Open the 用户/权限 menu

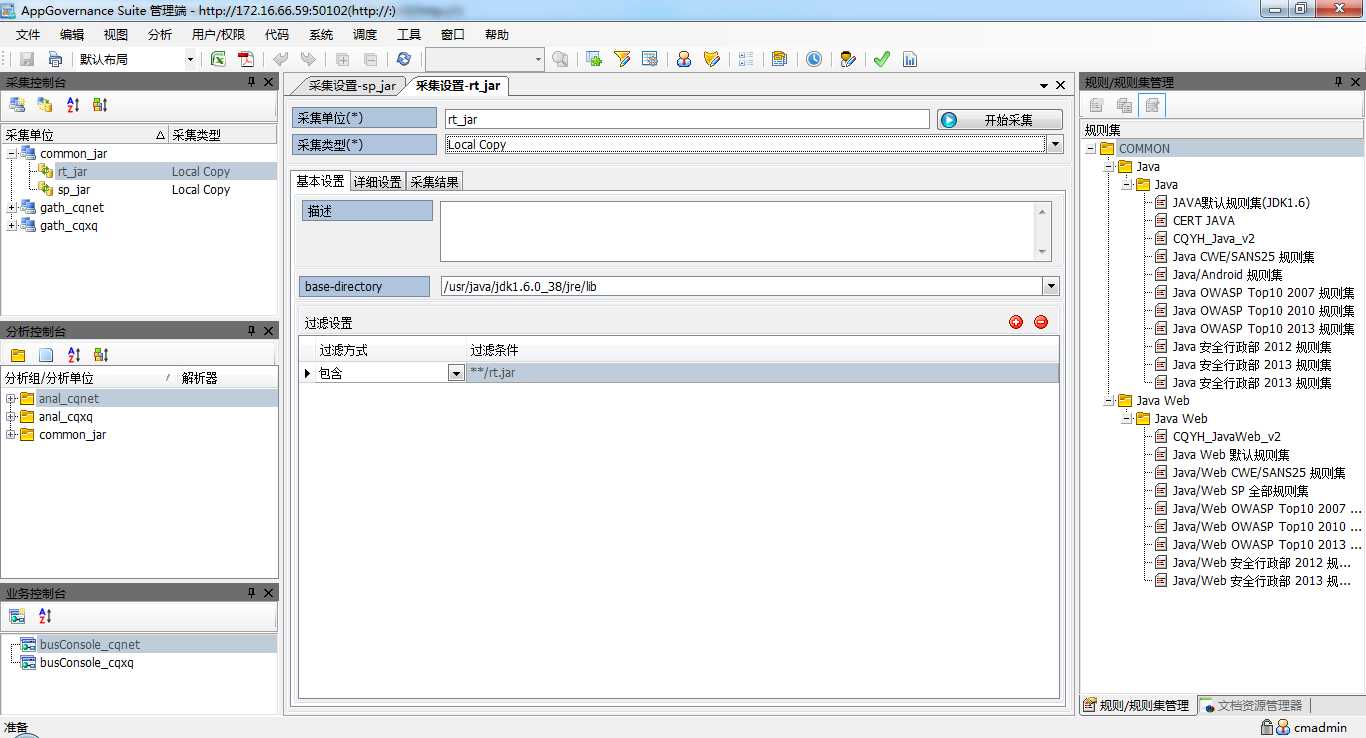click(218, 34)
